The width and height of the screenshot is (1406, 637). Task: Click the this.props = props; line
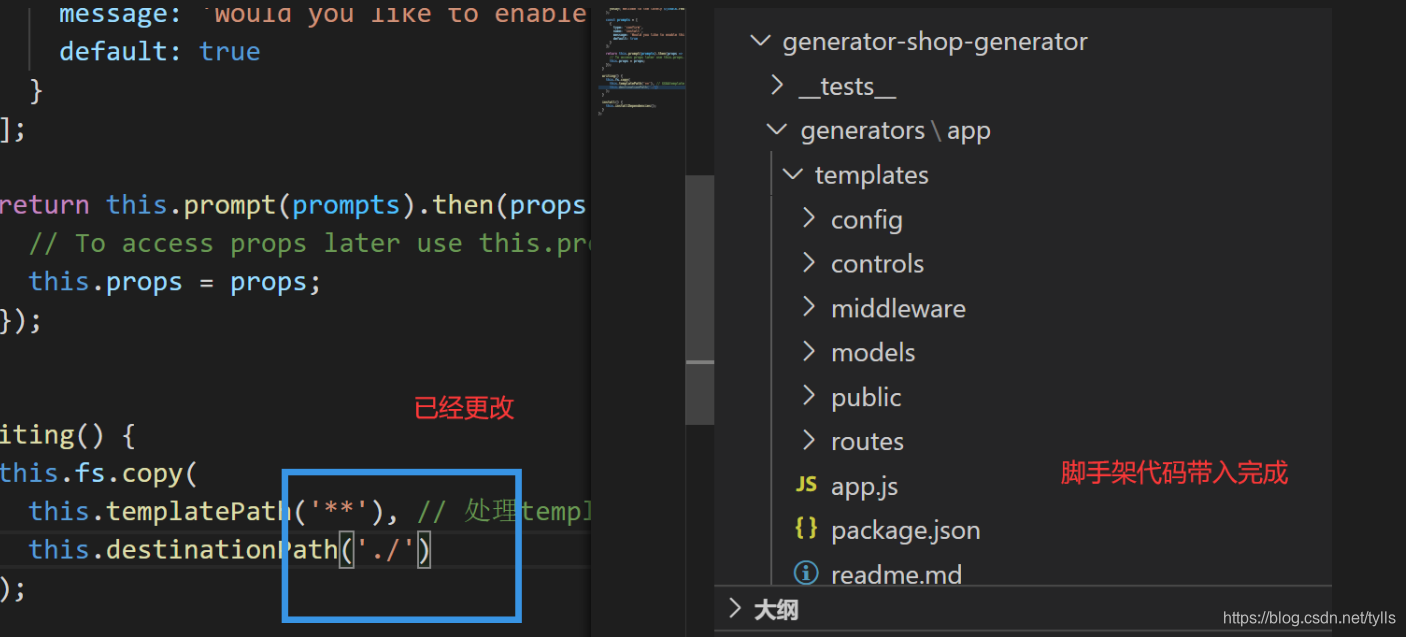(x=175, y=282)
